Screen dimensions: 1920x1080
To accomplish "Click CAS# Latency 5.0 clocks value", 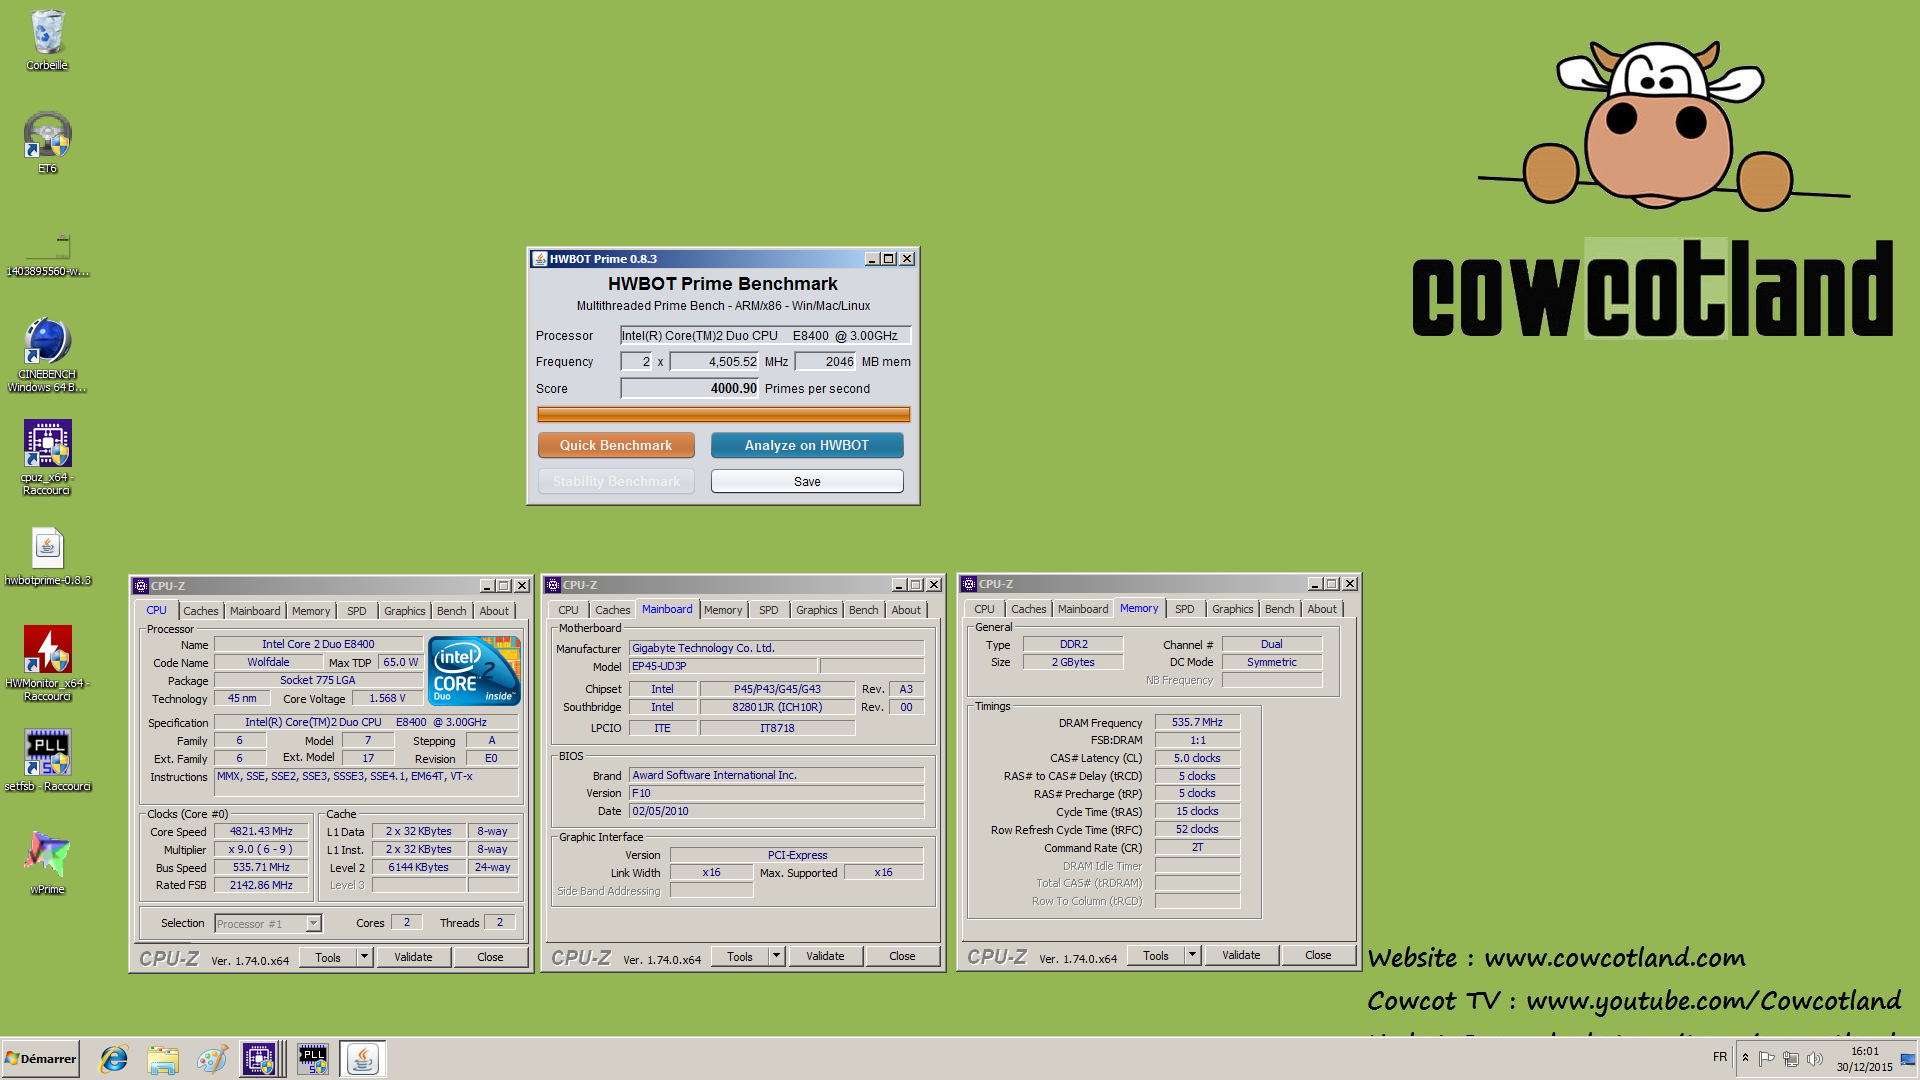I will click(x=1197, y=758).
